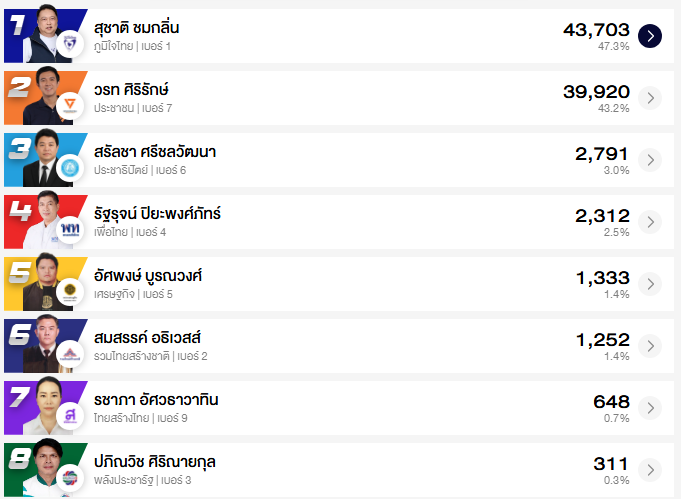Image resolution: width=681 pixels, height=499 pixels.
Task: Click the 1,252 vote count
Action: click(x=602, y=339)
